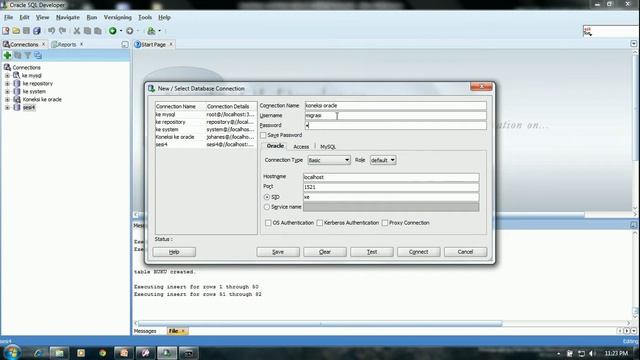Select sesi4 row in dialog connection list

click(x=206, y=144)
